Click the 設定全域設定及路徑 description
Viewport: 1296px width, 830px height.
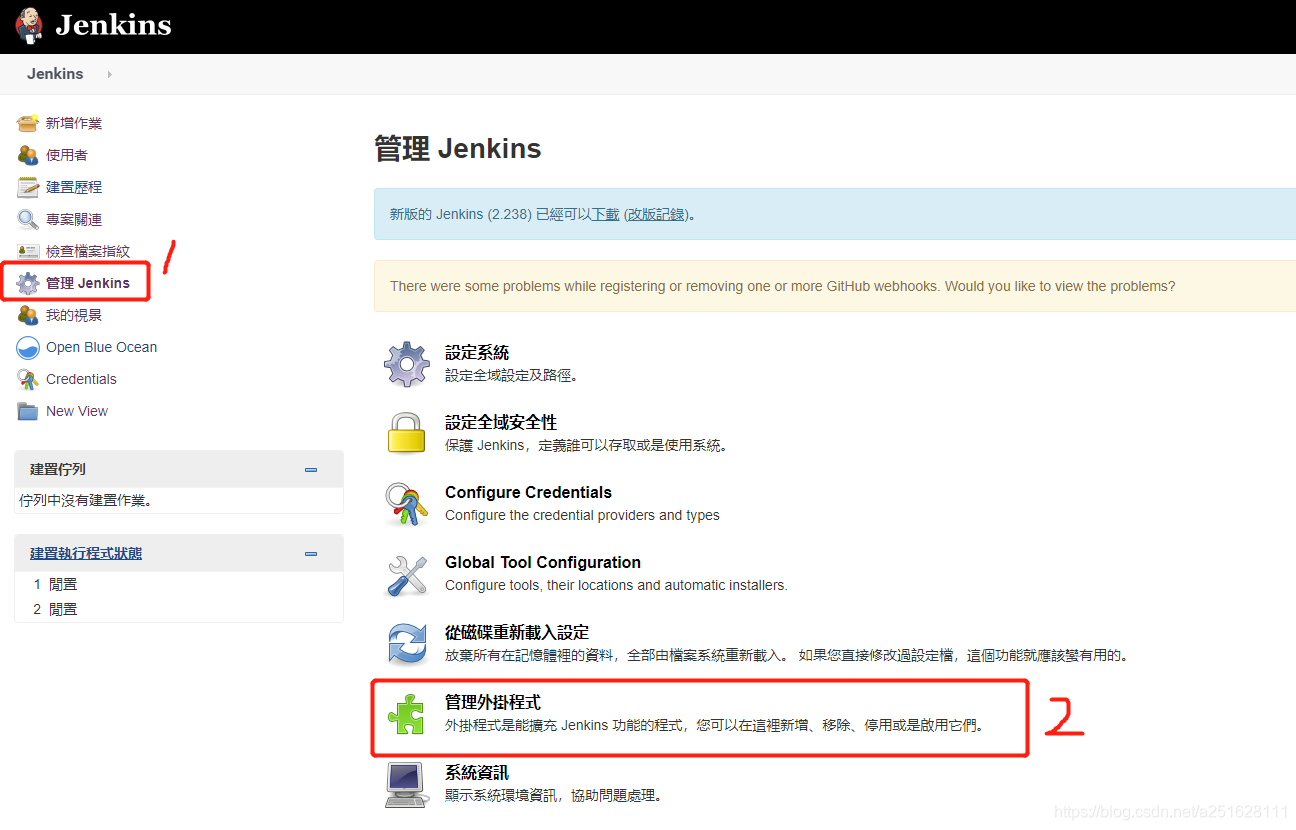(512, 376)
